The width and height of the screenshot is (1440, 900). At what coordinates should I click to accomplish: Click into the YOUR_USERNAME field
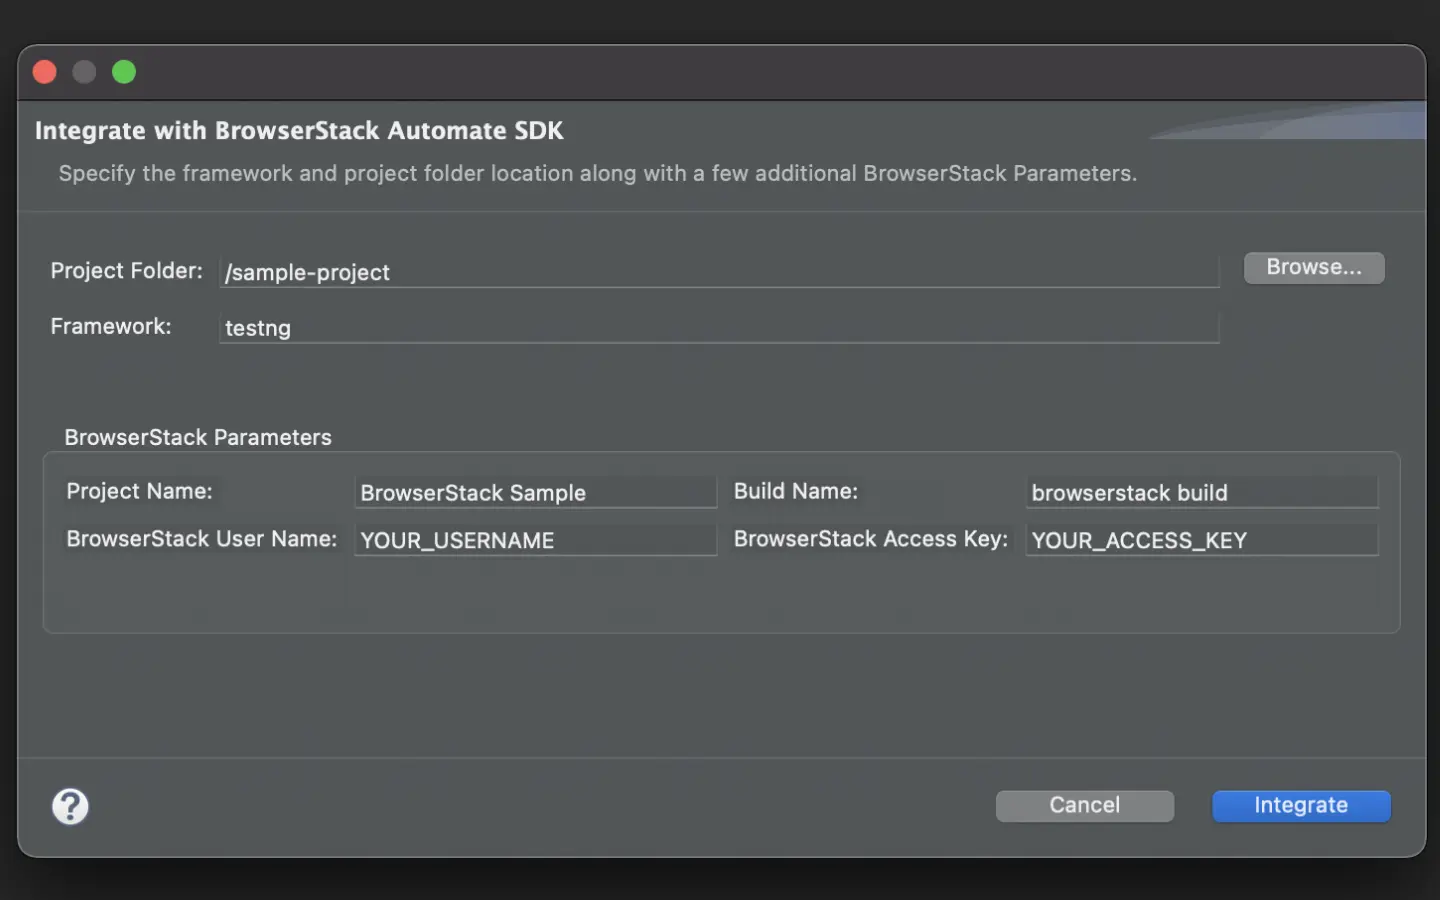[535, 540]
